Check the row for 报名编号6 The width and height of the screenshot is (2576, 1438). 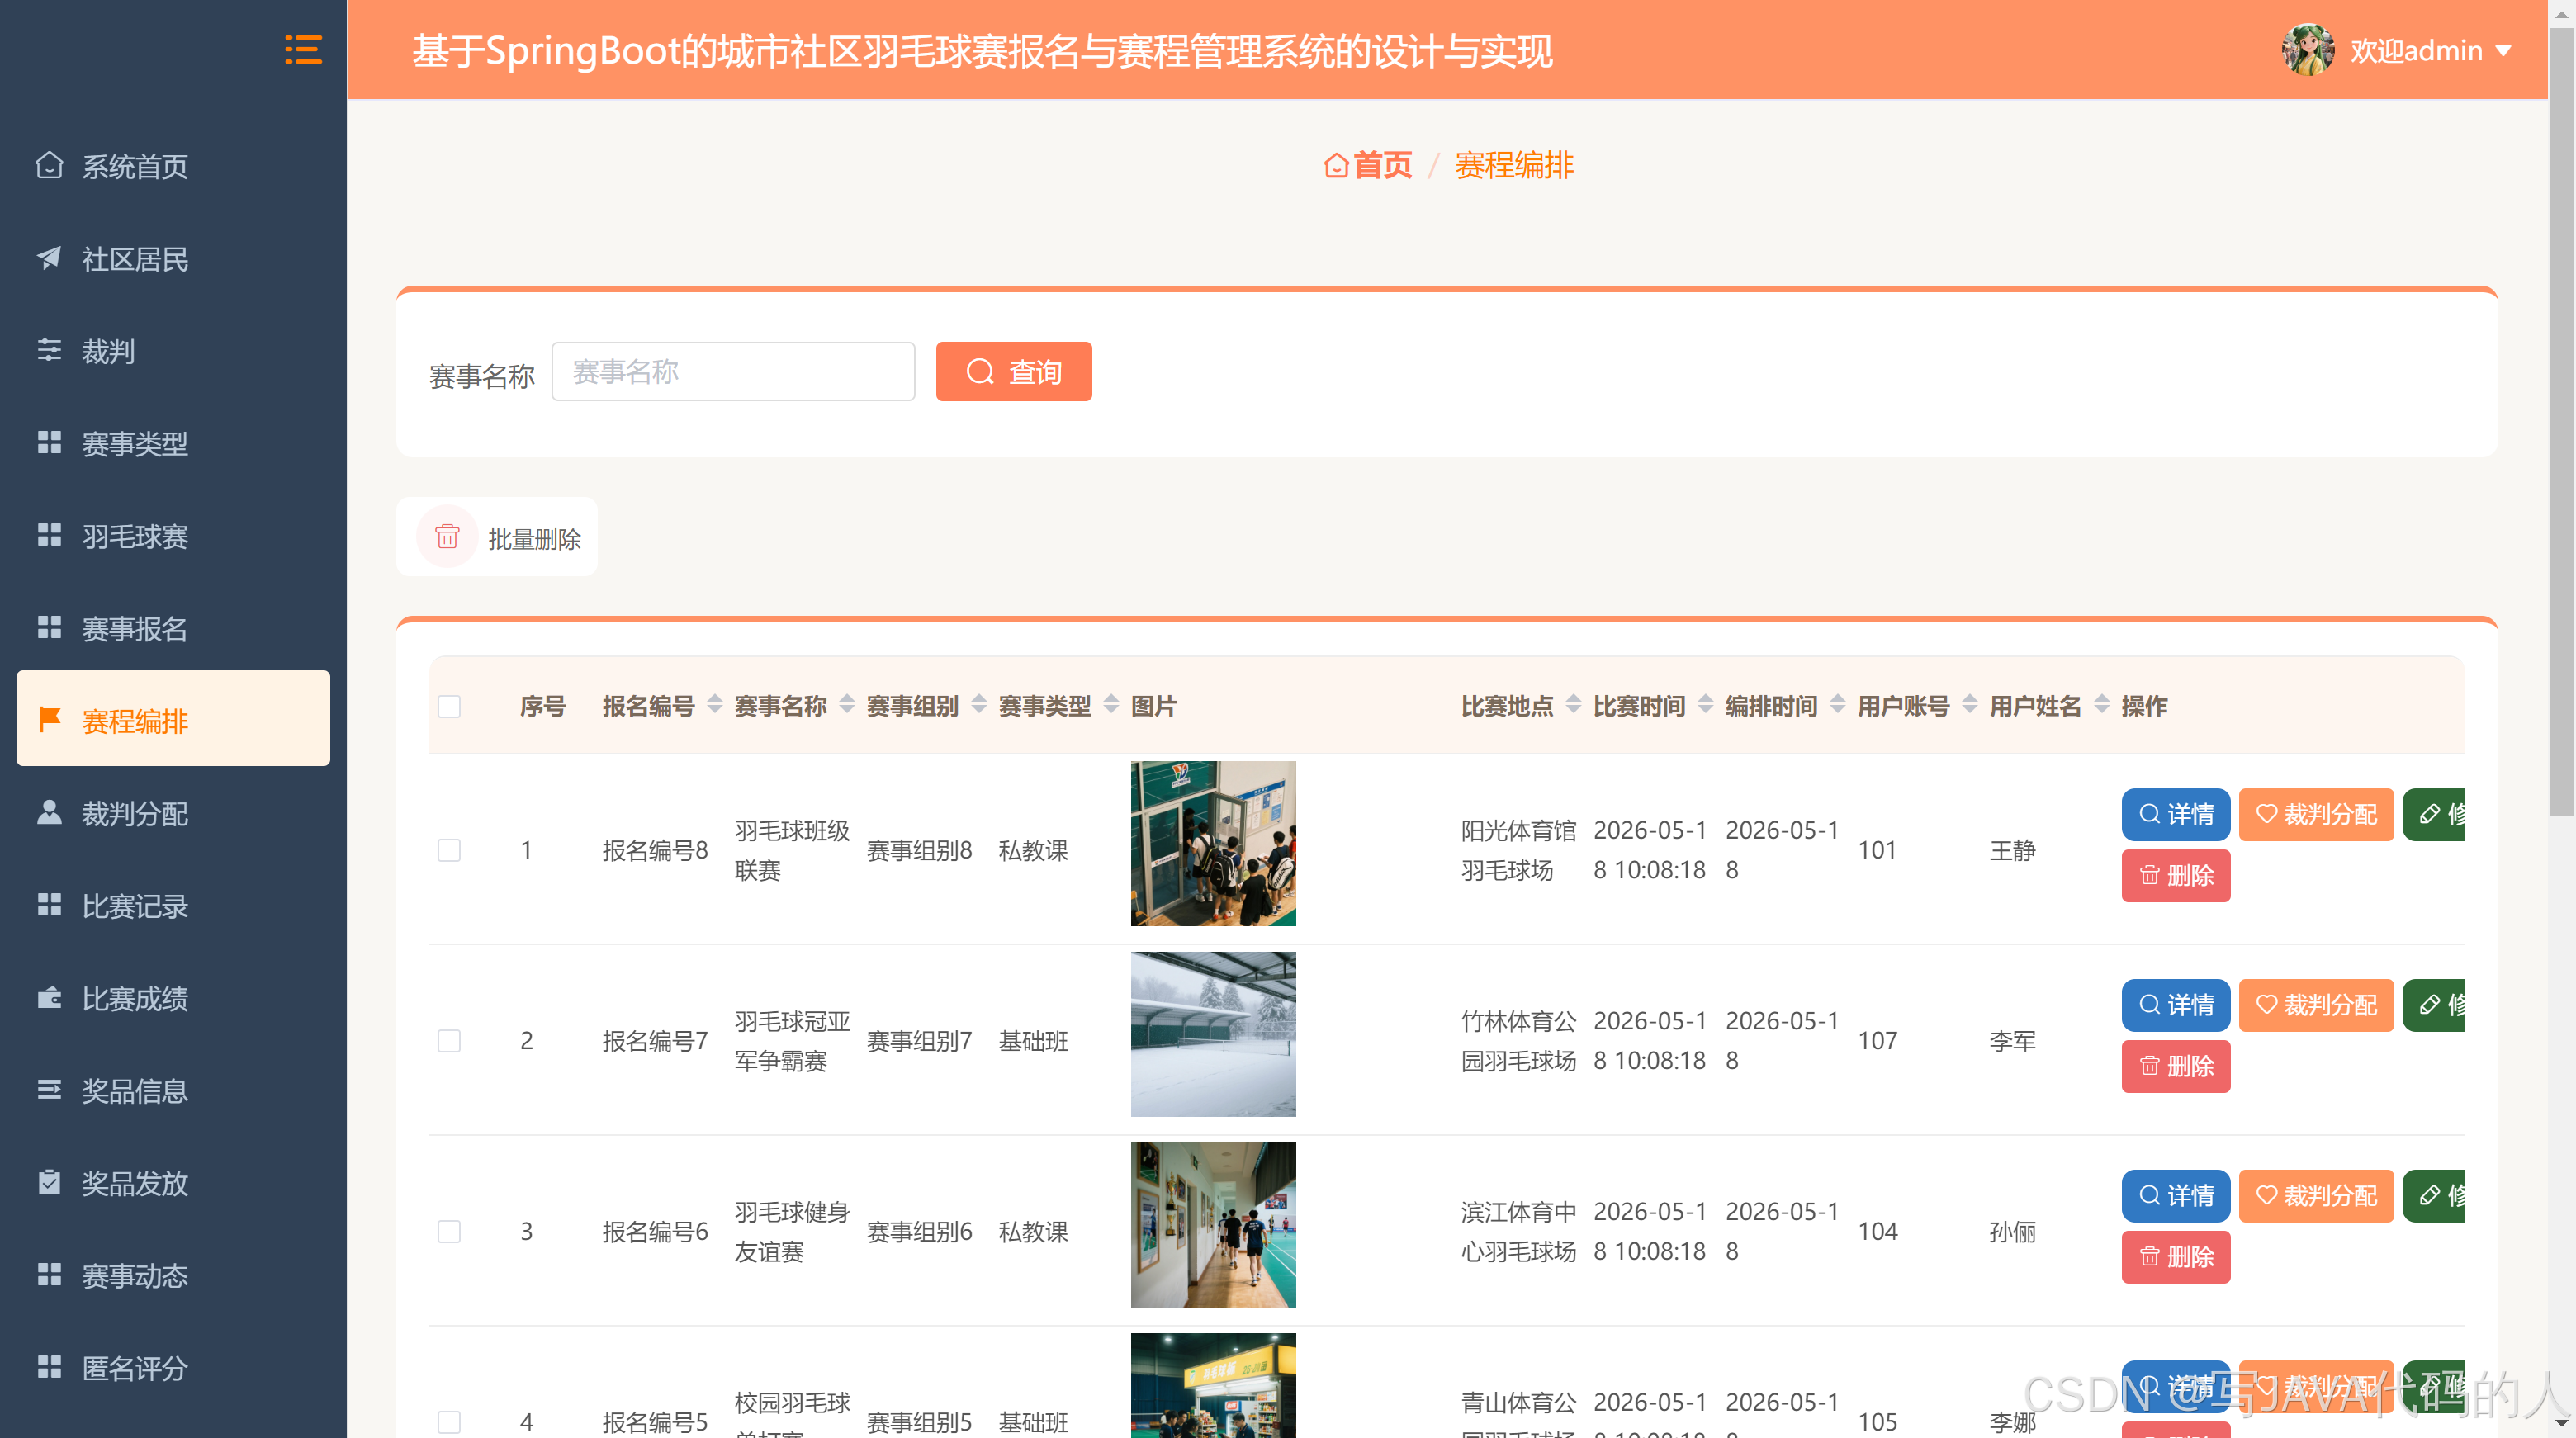449,1231
